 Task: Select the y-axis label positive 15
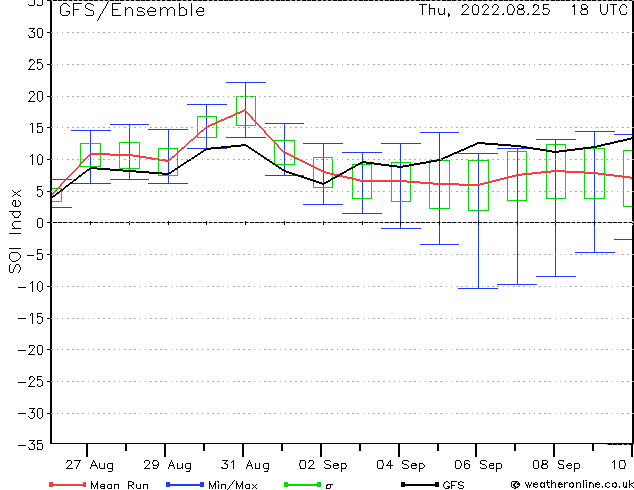[x=36, y=128]
